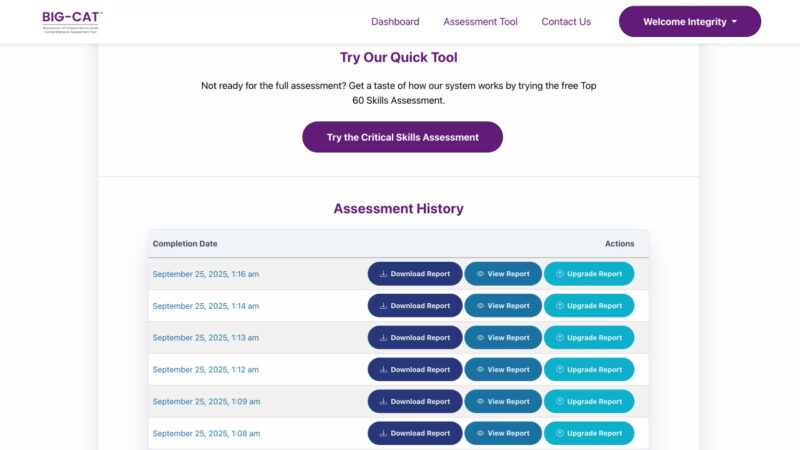
Task: View Report for 1:13 am assessment
Action: 503,338
